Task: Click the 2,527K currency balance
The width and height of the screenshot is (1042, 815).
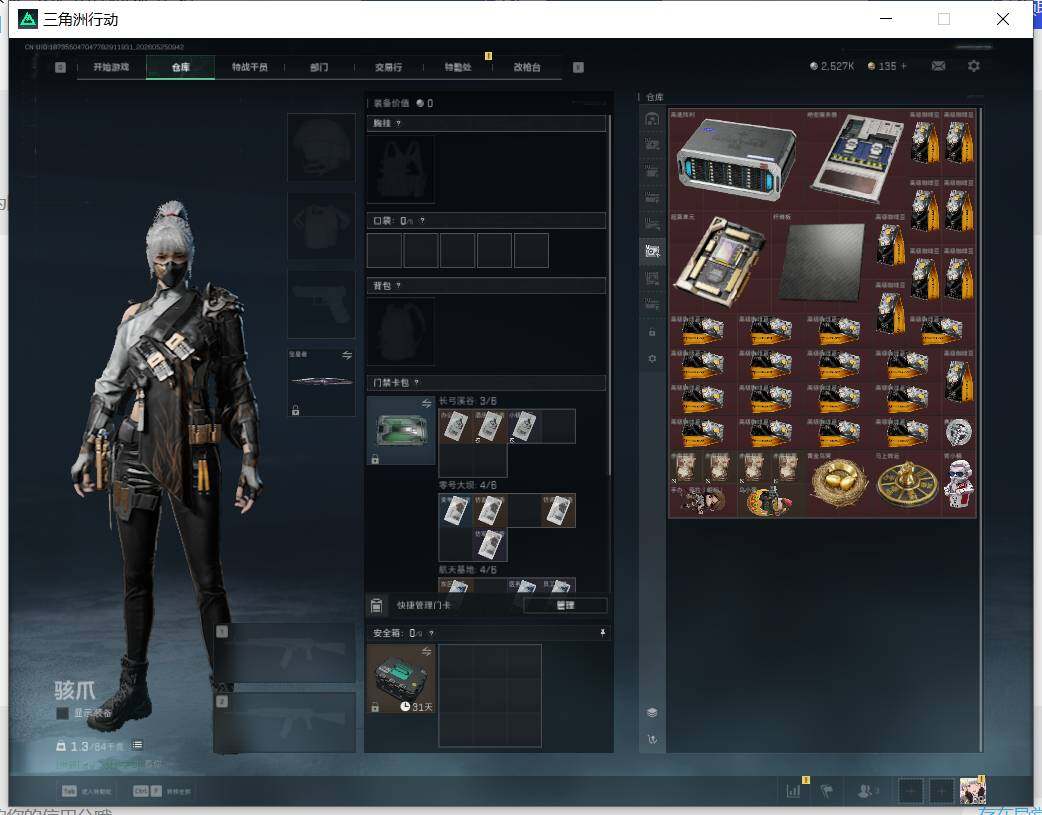Action: (832, 66)
